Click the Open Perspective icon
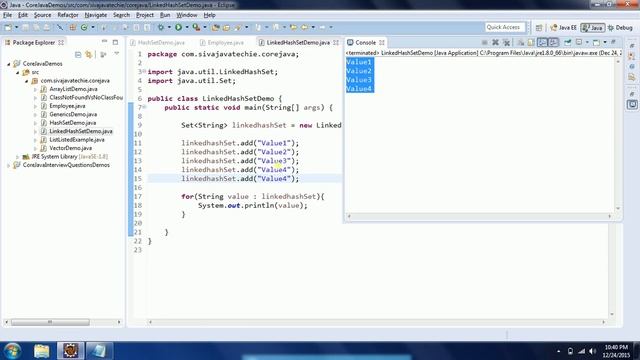This screenshot has height=360, width=640. click(539, 27)
